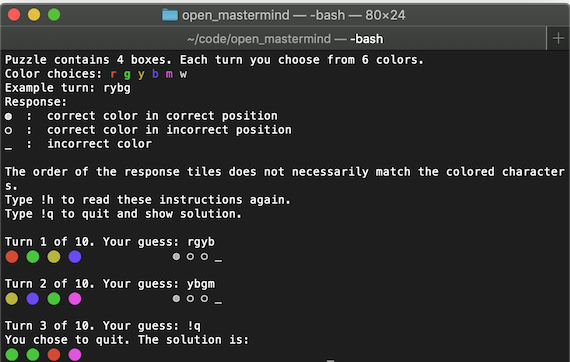Click the filled response peg for Turn 2

pos(176,299)
